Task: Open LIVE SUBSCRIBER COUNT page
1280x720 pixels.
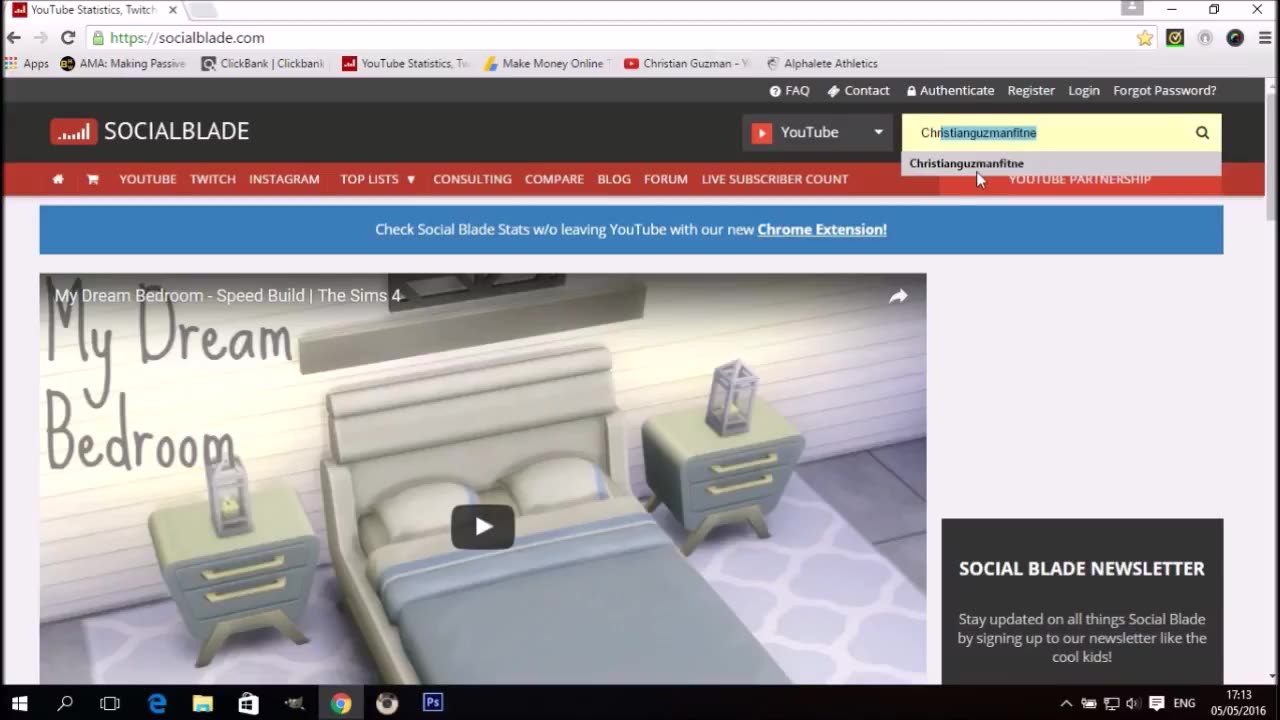Action: pos(775,179)
